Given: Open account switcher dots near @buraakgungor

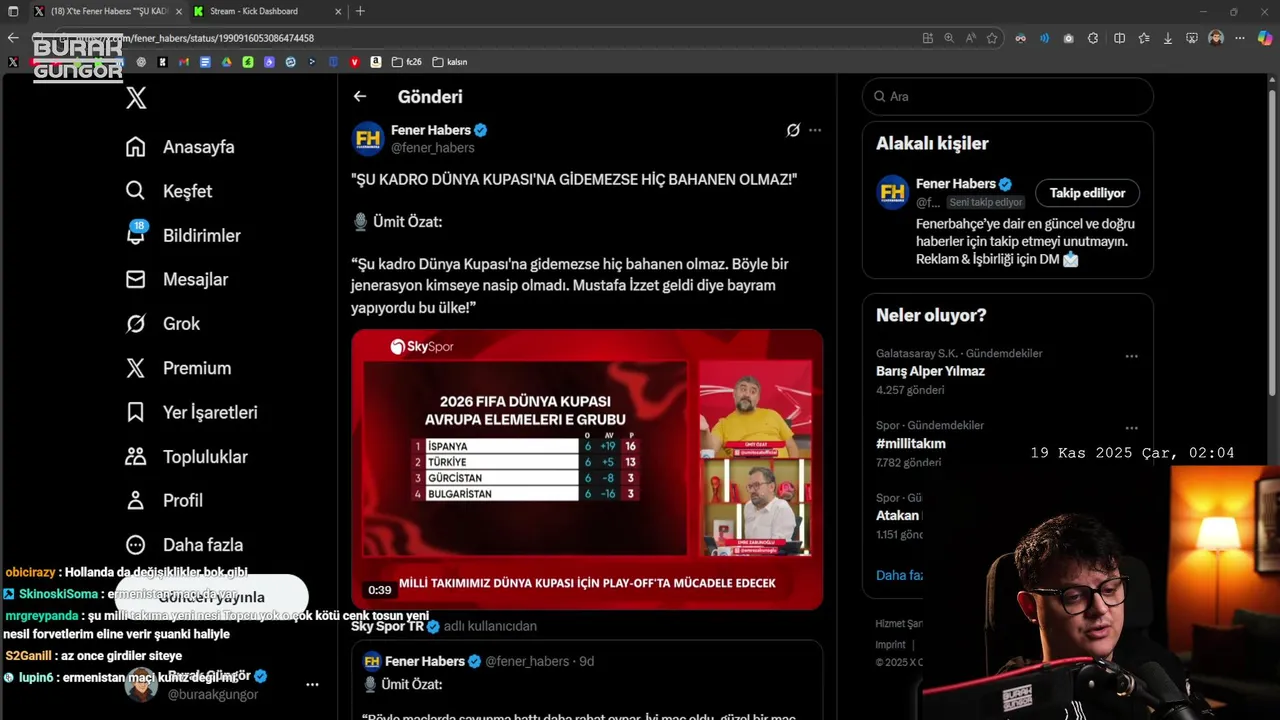Looking at the screenshot, I should coord(312,685).
